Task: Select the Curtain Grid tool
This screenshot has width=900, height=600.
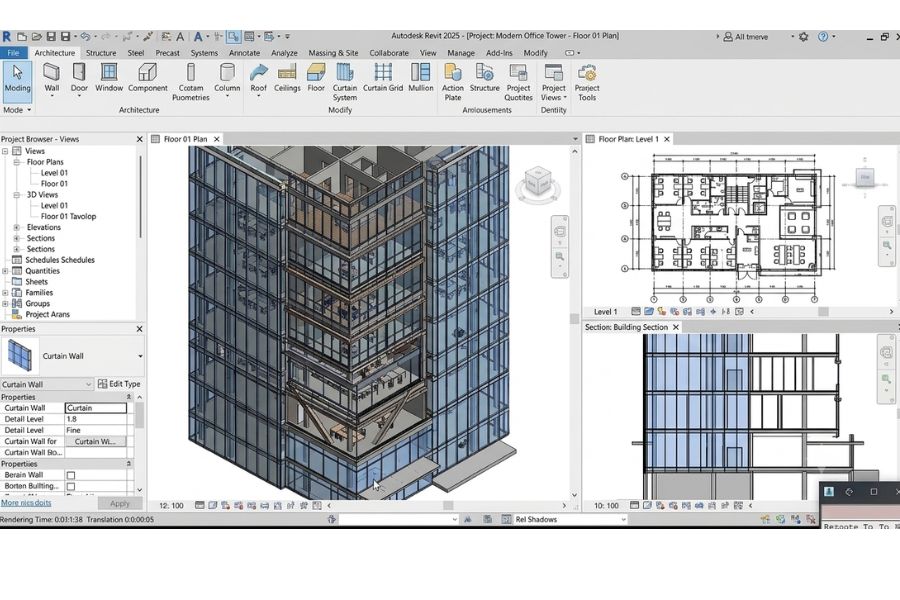Action: (383, 78)
